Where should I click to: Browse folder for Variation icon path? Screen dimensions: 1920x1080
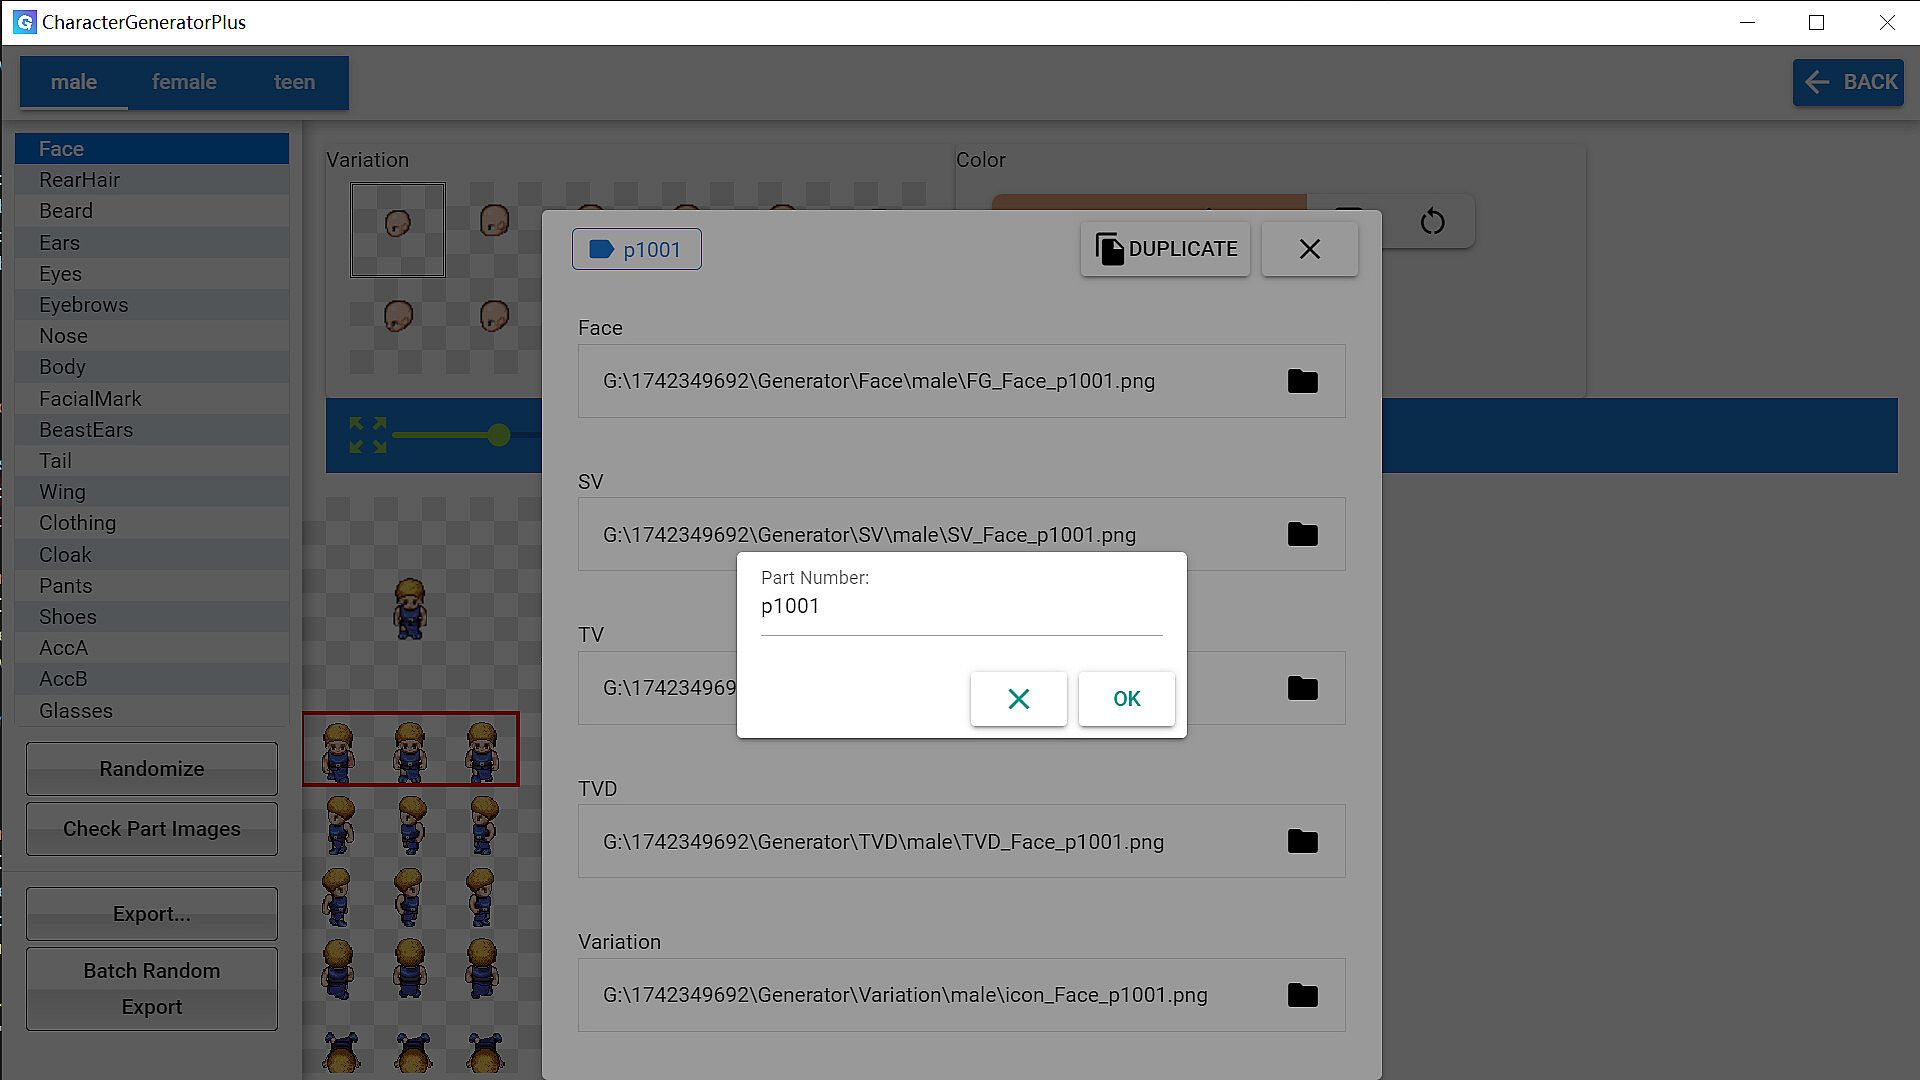[1302, 995]
